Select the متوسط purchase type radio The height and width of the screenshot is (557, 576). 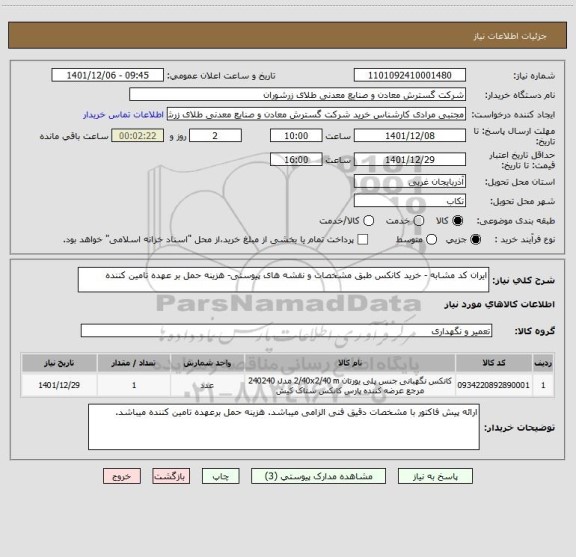click(431, 240)
